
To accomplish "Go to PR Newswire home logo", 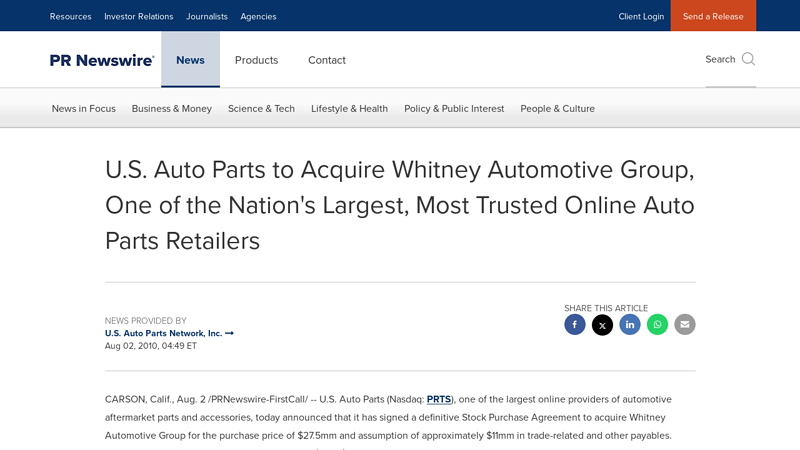I will (x=102, y=60).
